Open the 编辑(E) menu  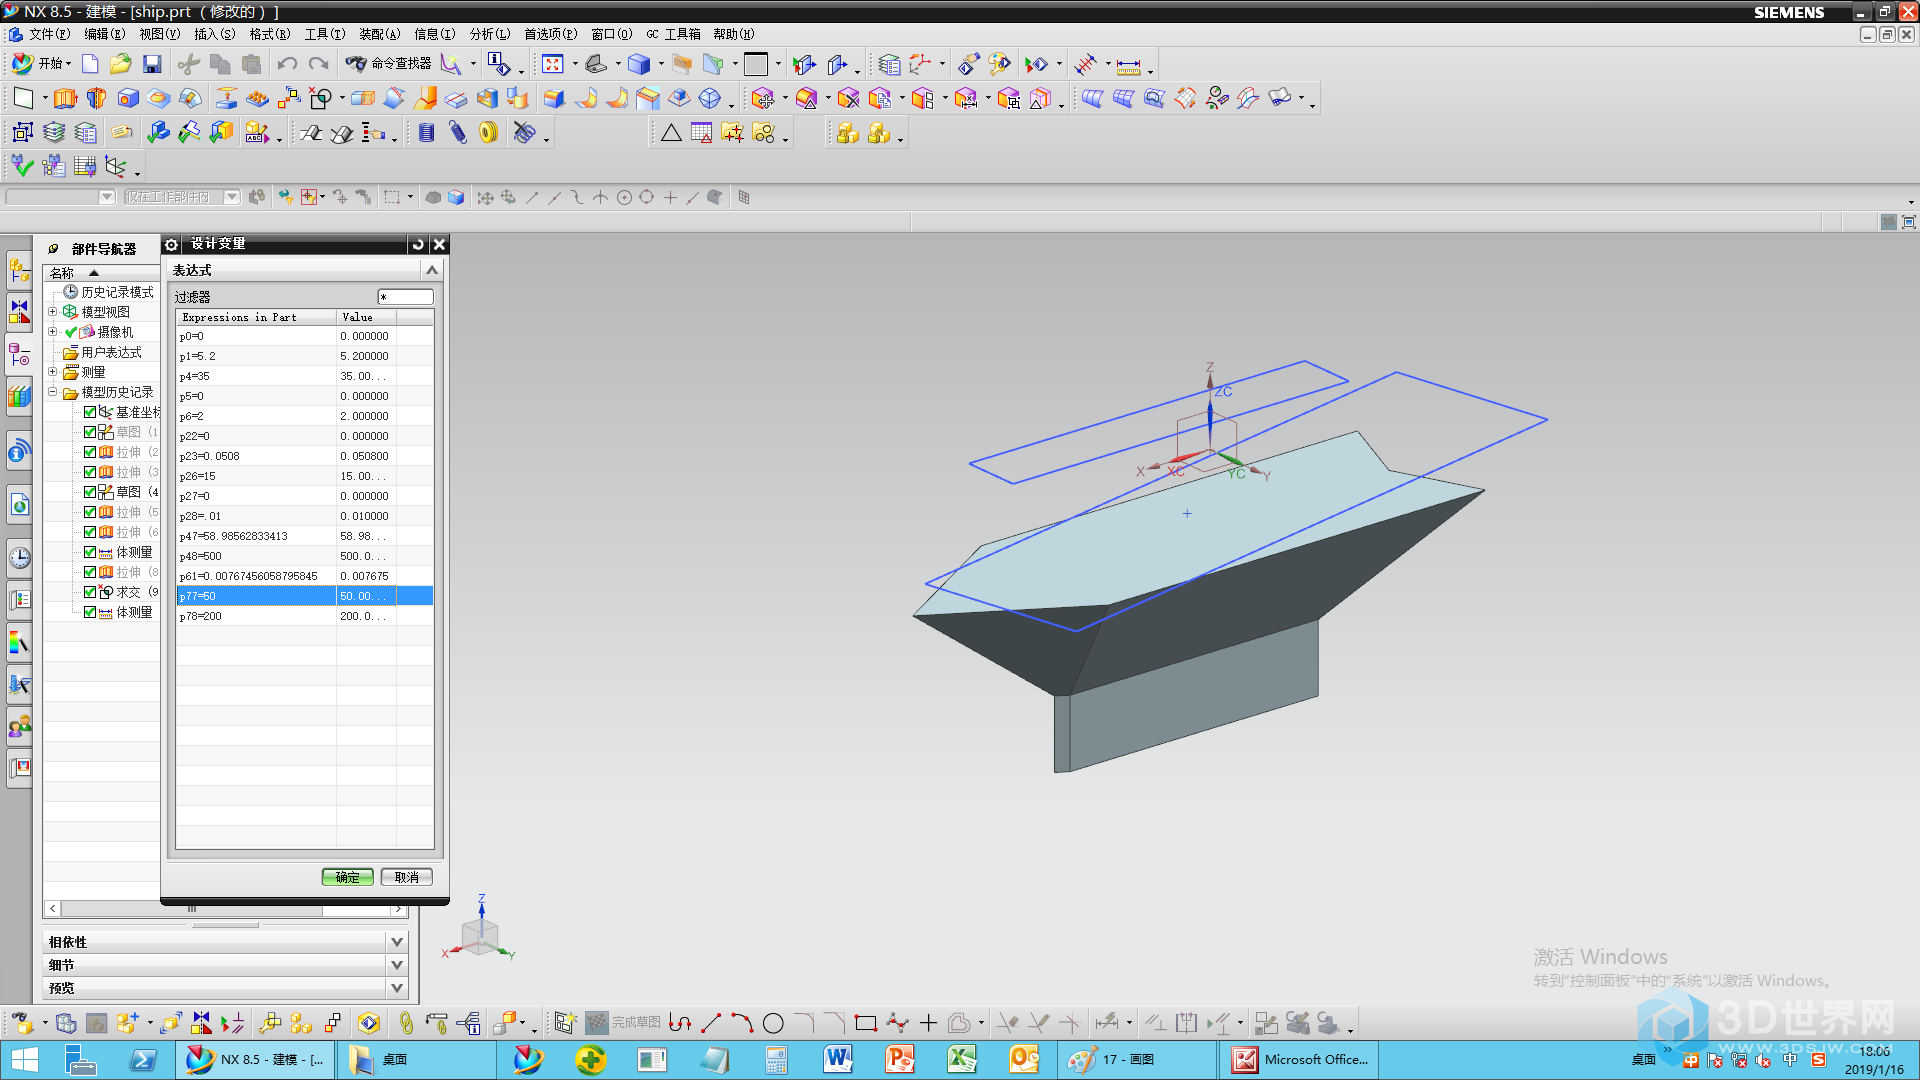[104, 34]
